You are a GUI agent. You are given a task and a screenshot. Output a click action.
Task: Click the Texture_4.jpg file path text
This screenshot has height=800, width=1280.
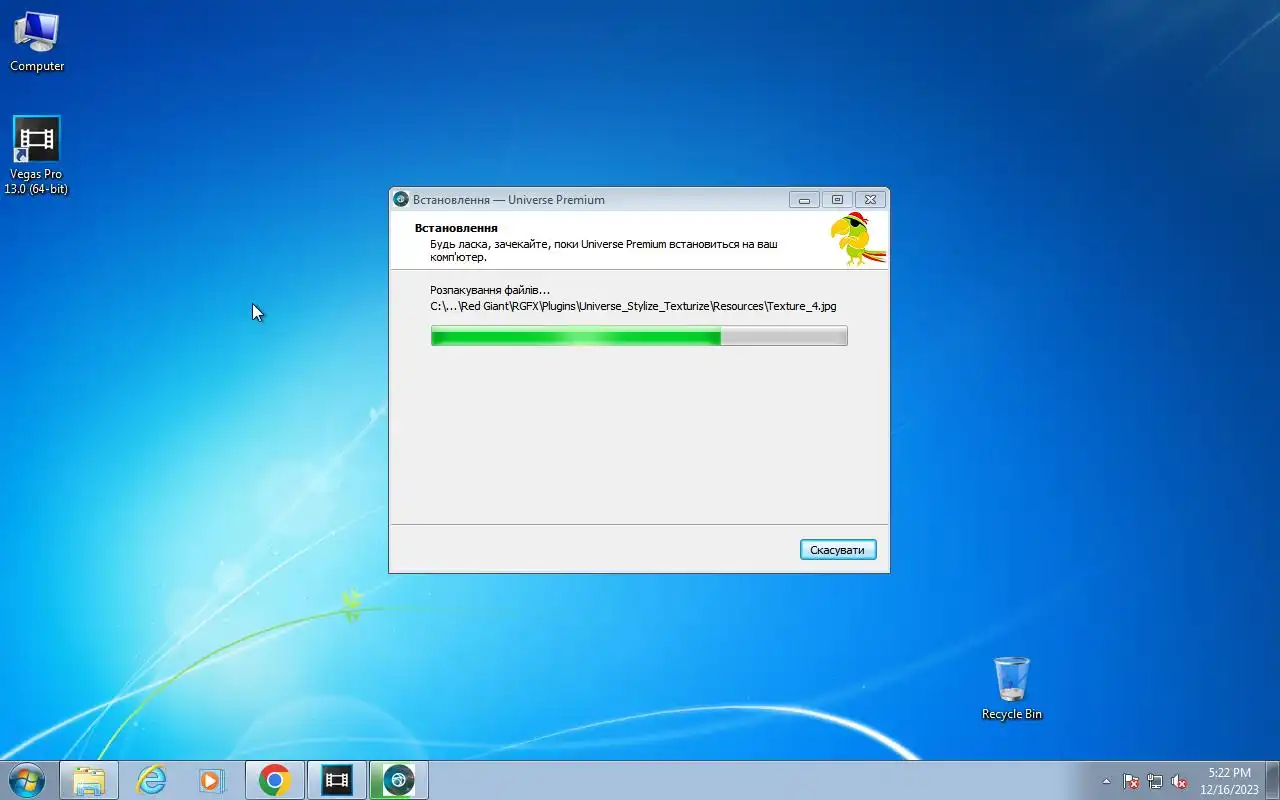point(633,306)
